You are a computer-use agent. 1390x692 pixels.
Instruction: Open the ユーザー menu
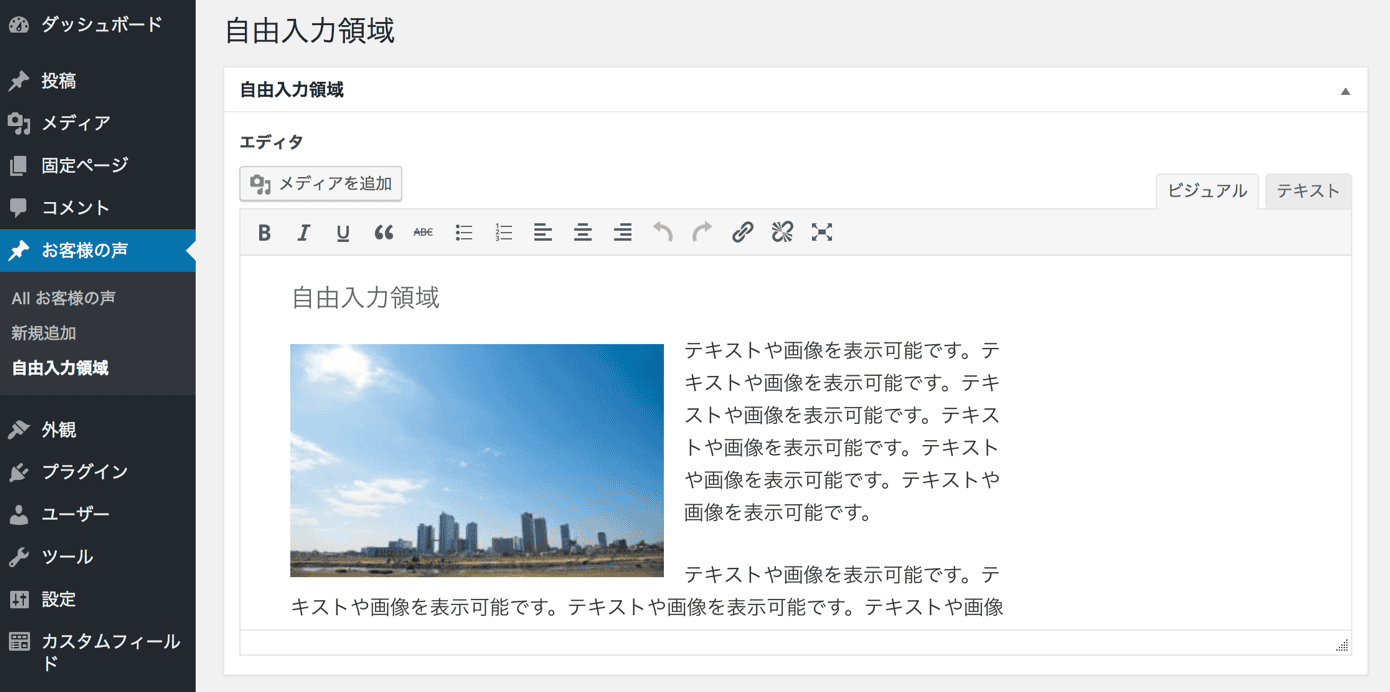click(98, 514)
